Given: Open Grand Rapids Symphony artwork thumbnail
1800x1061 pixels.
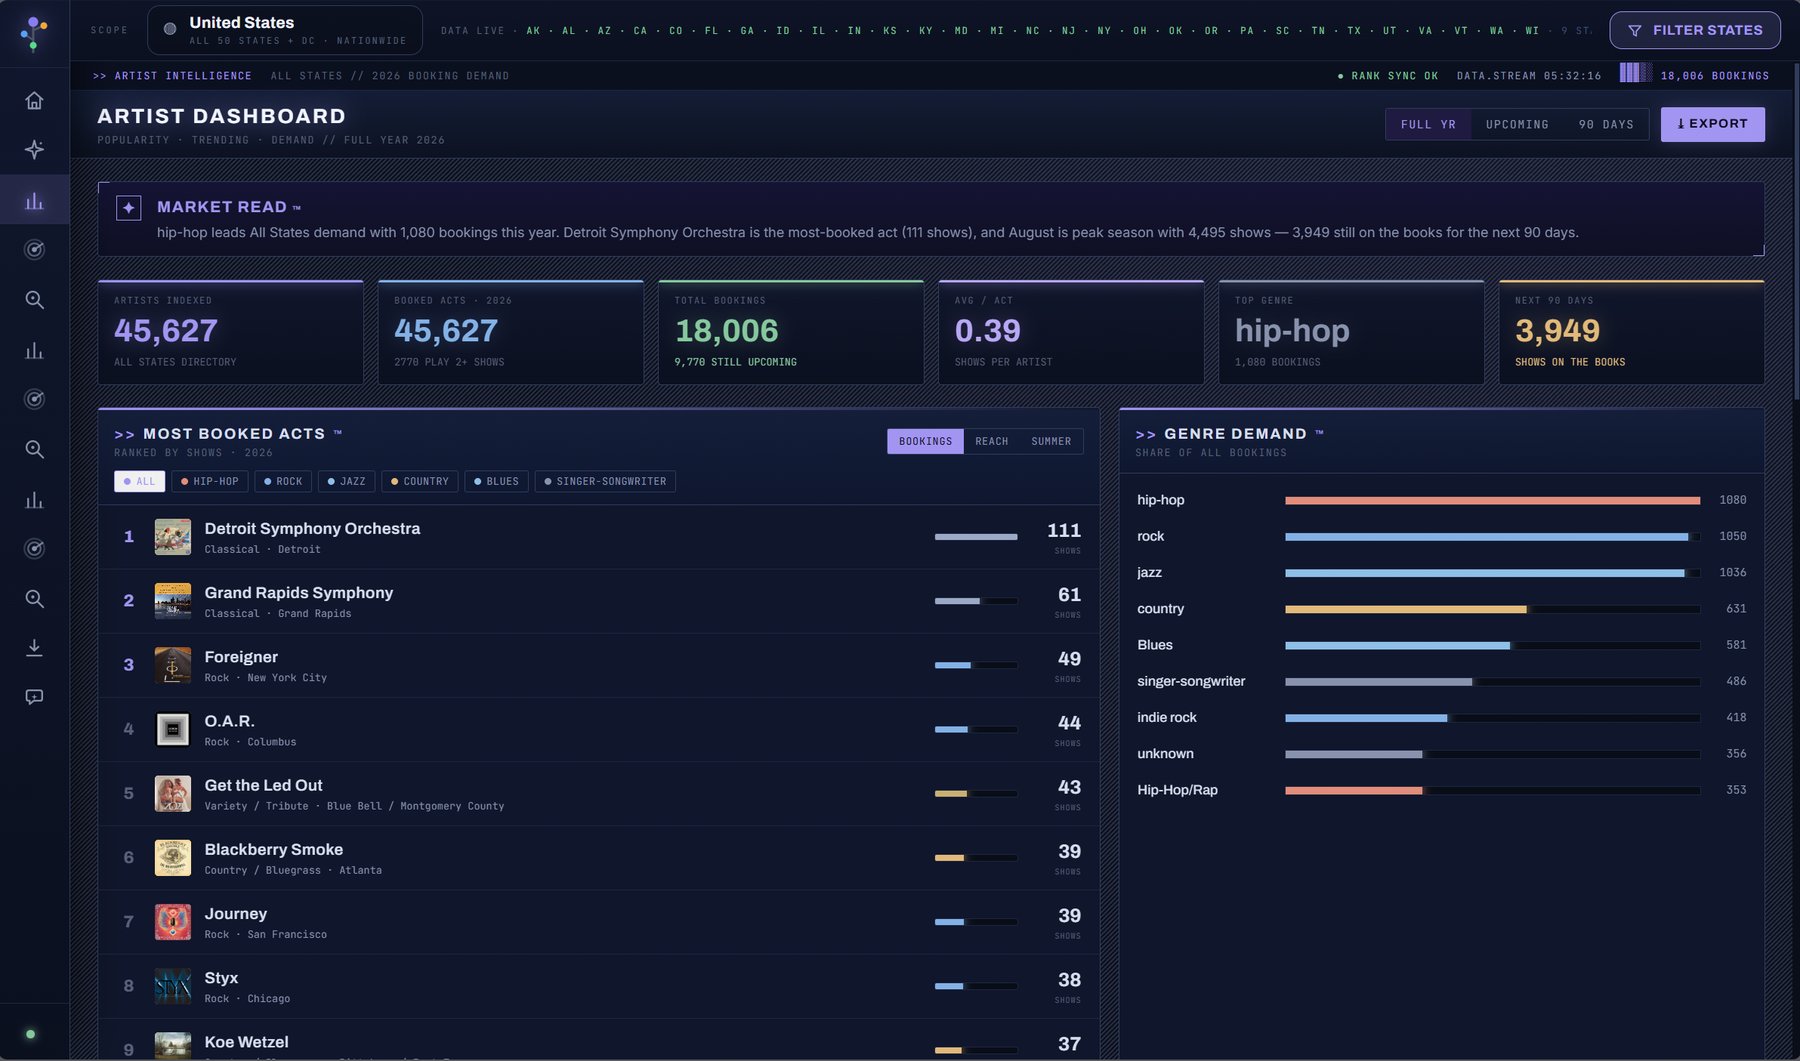Looking at the screenshot, I should pos(173,601).
